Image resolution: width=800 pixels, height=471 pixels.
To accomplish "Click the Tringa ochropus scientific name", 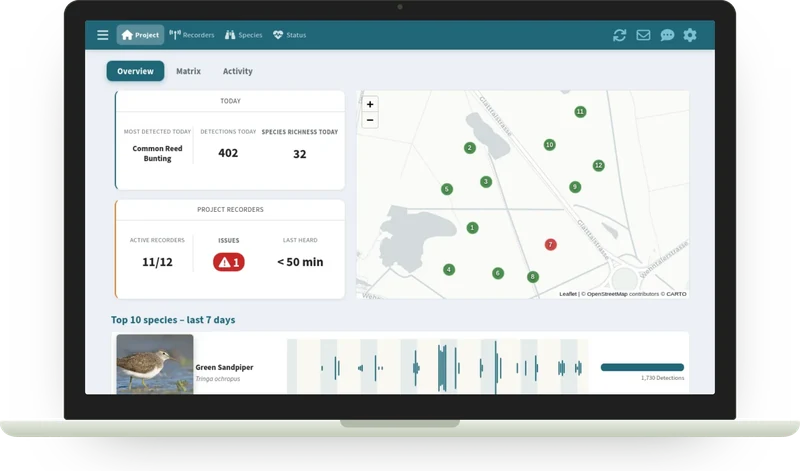I will point(218,379).
